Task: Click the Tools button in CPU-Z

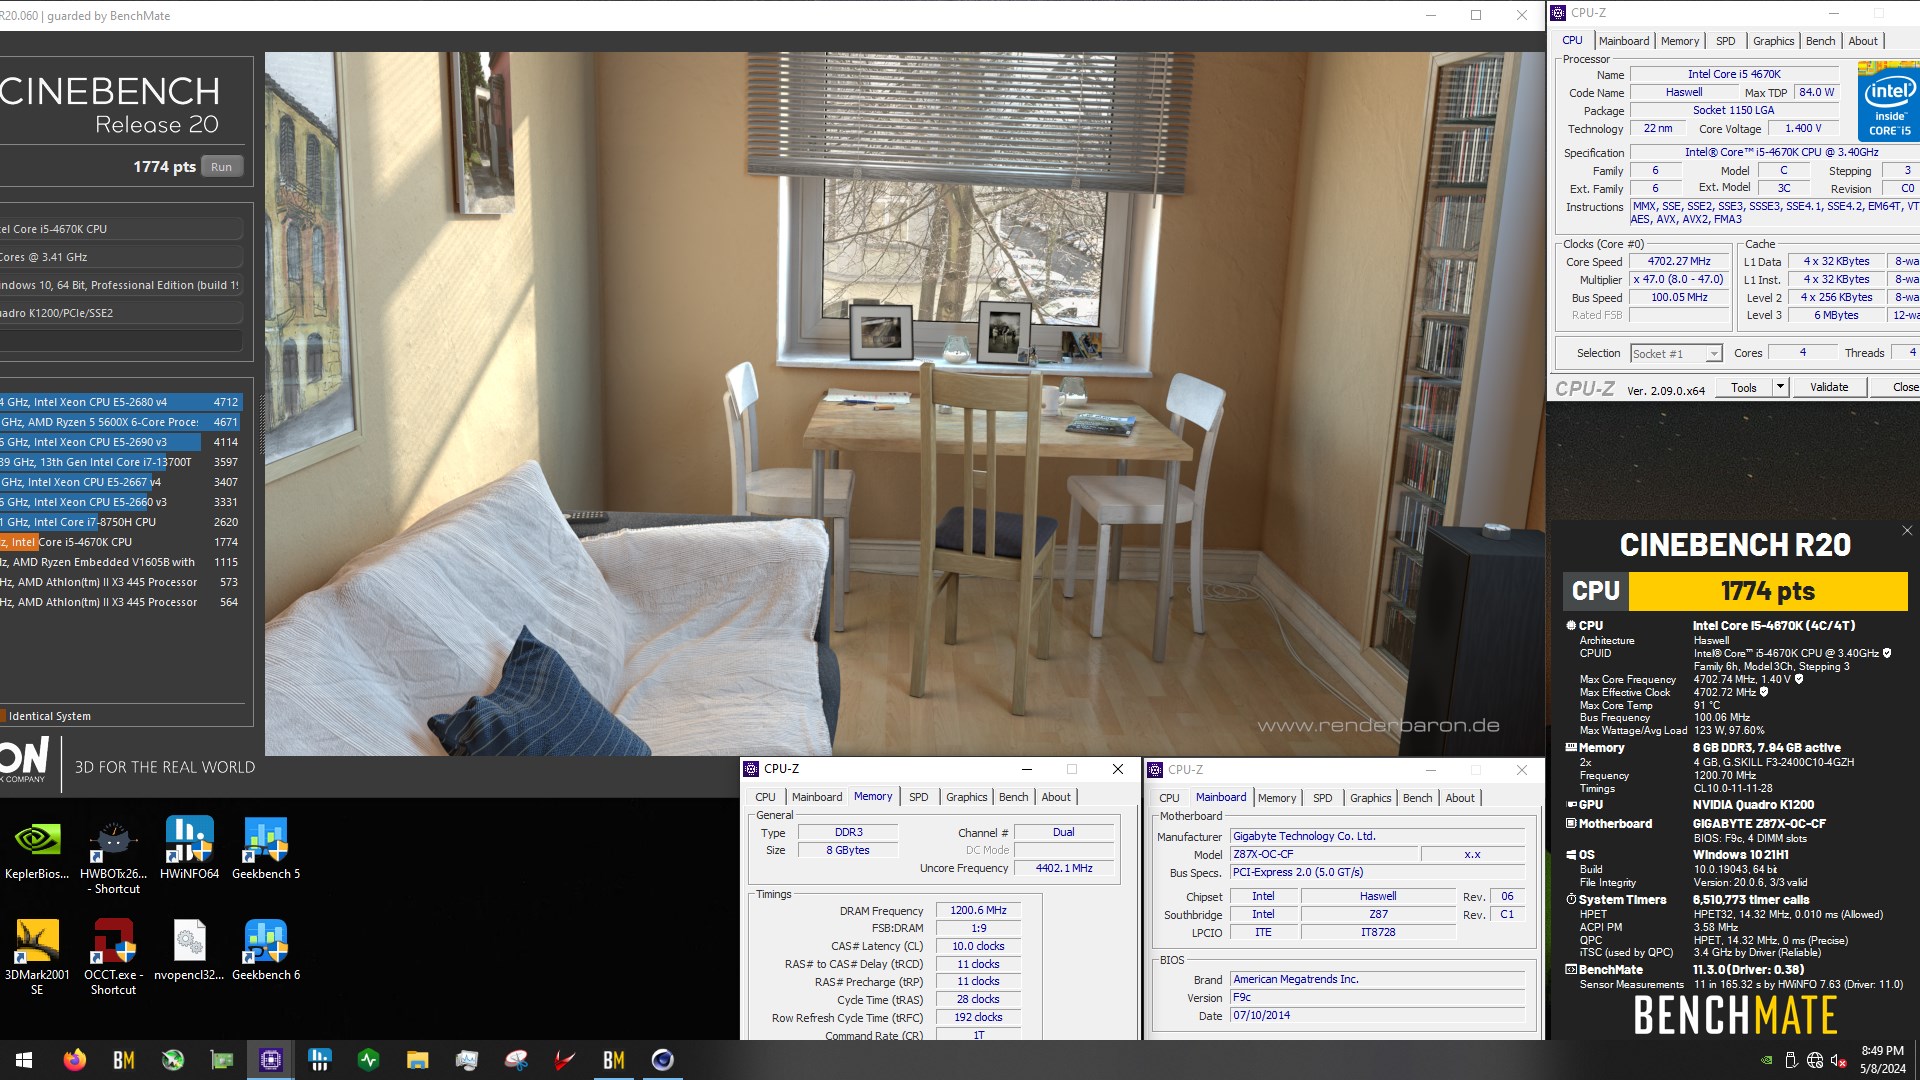Action: [x=1743, y=387]
